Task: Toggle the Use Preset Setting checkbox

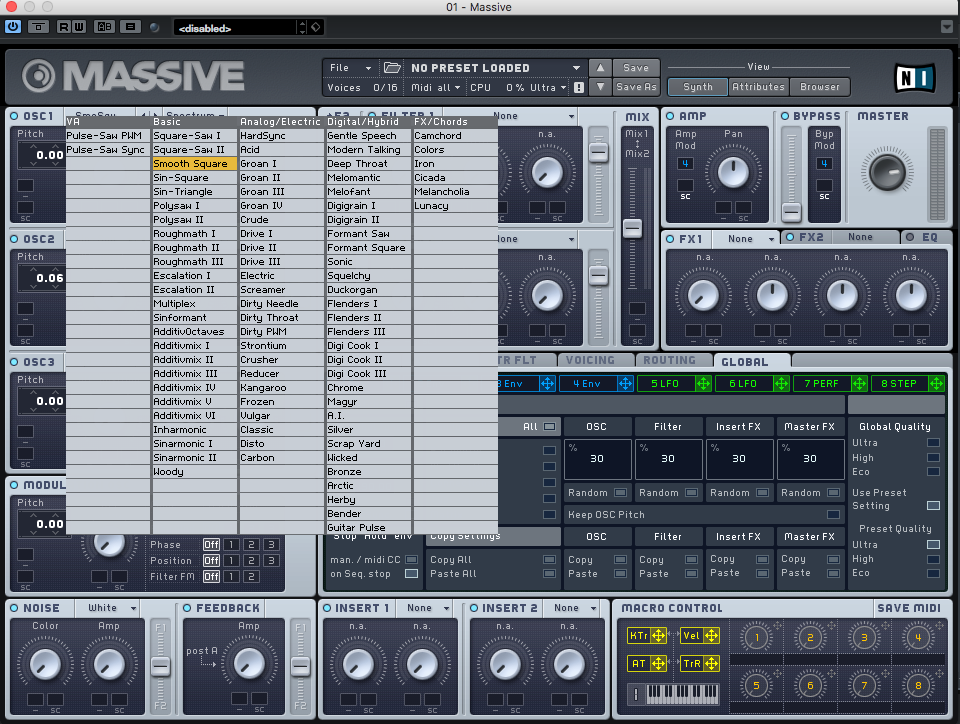Action: pos(934,506)
